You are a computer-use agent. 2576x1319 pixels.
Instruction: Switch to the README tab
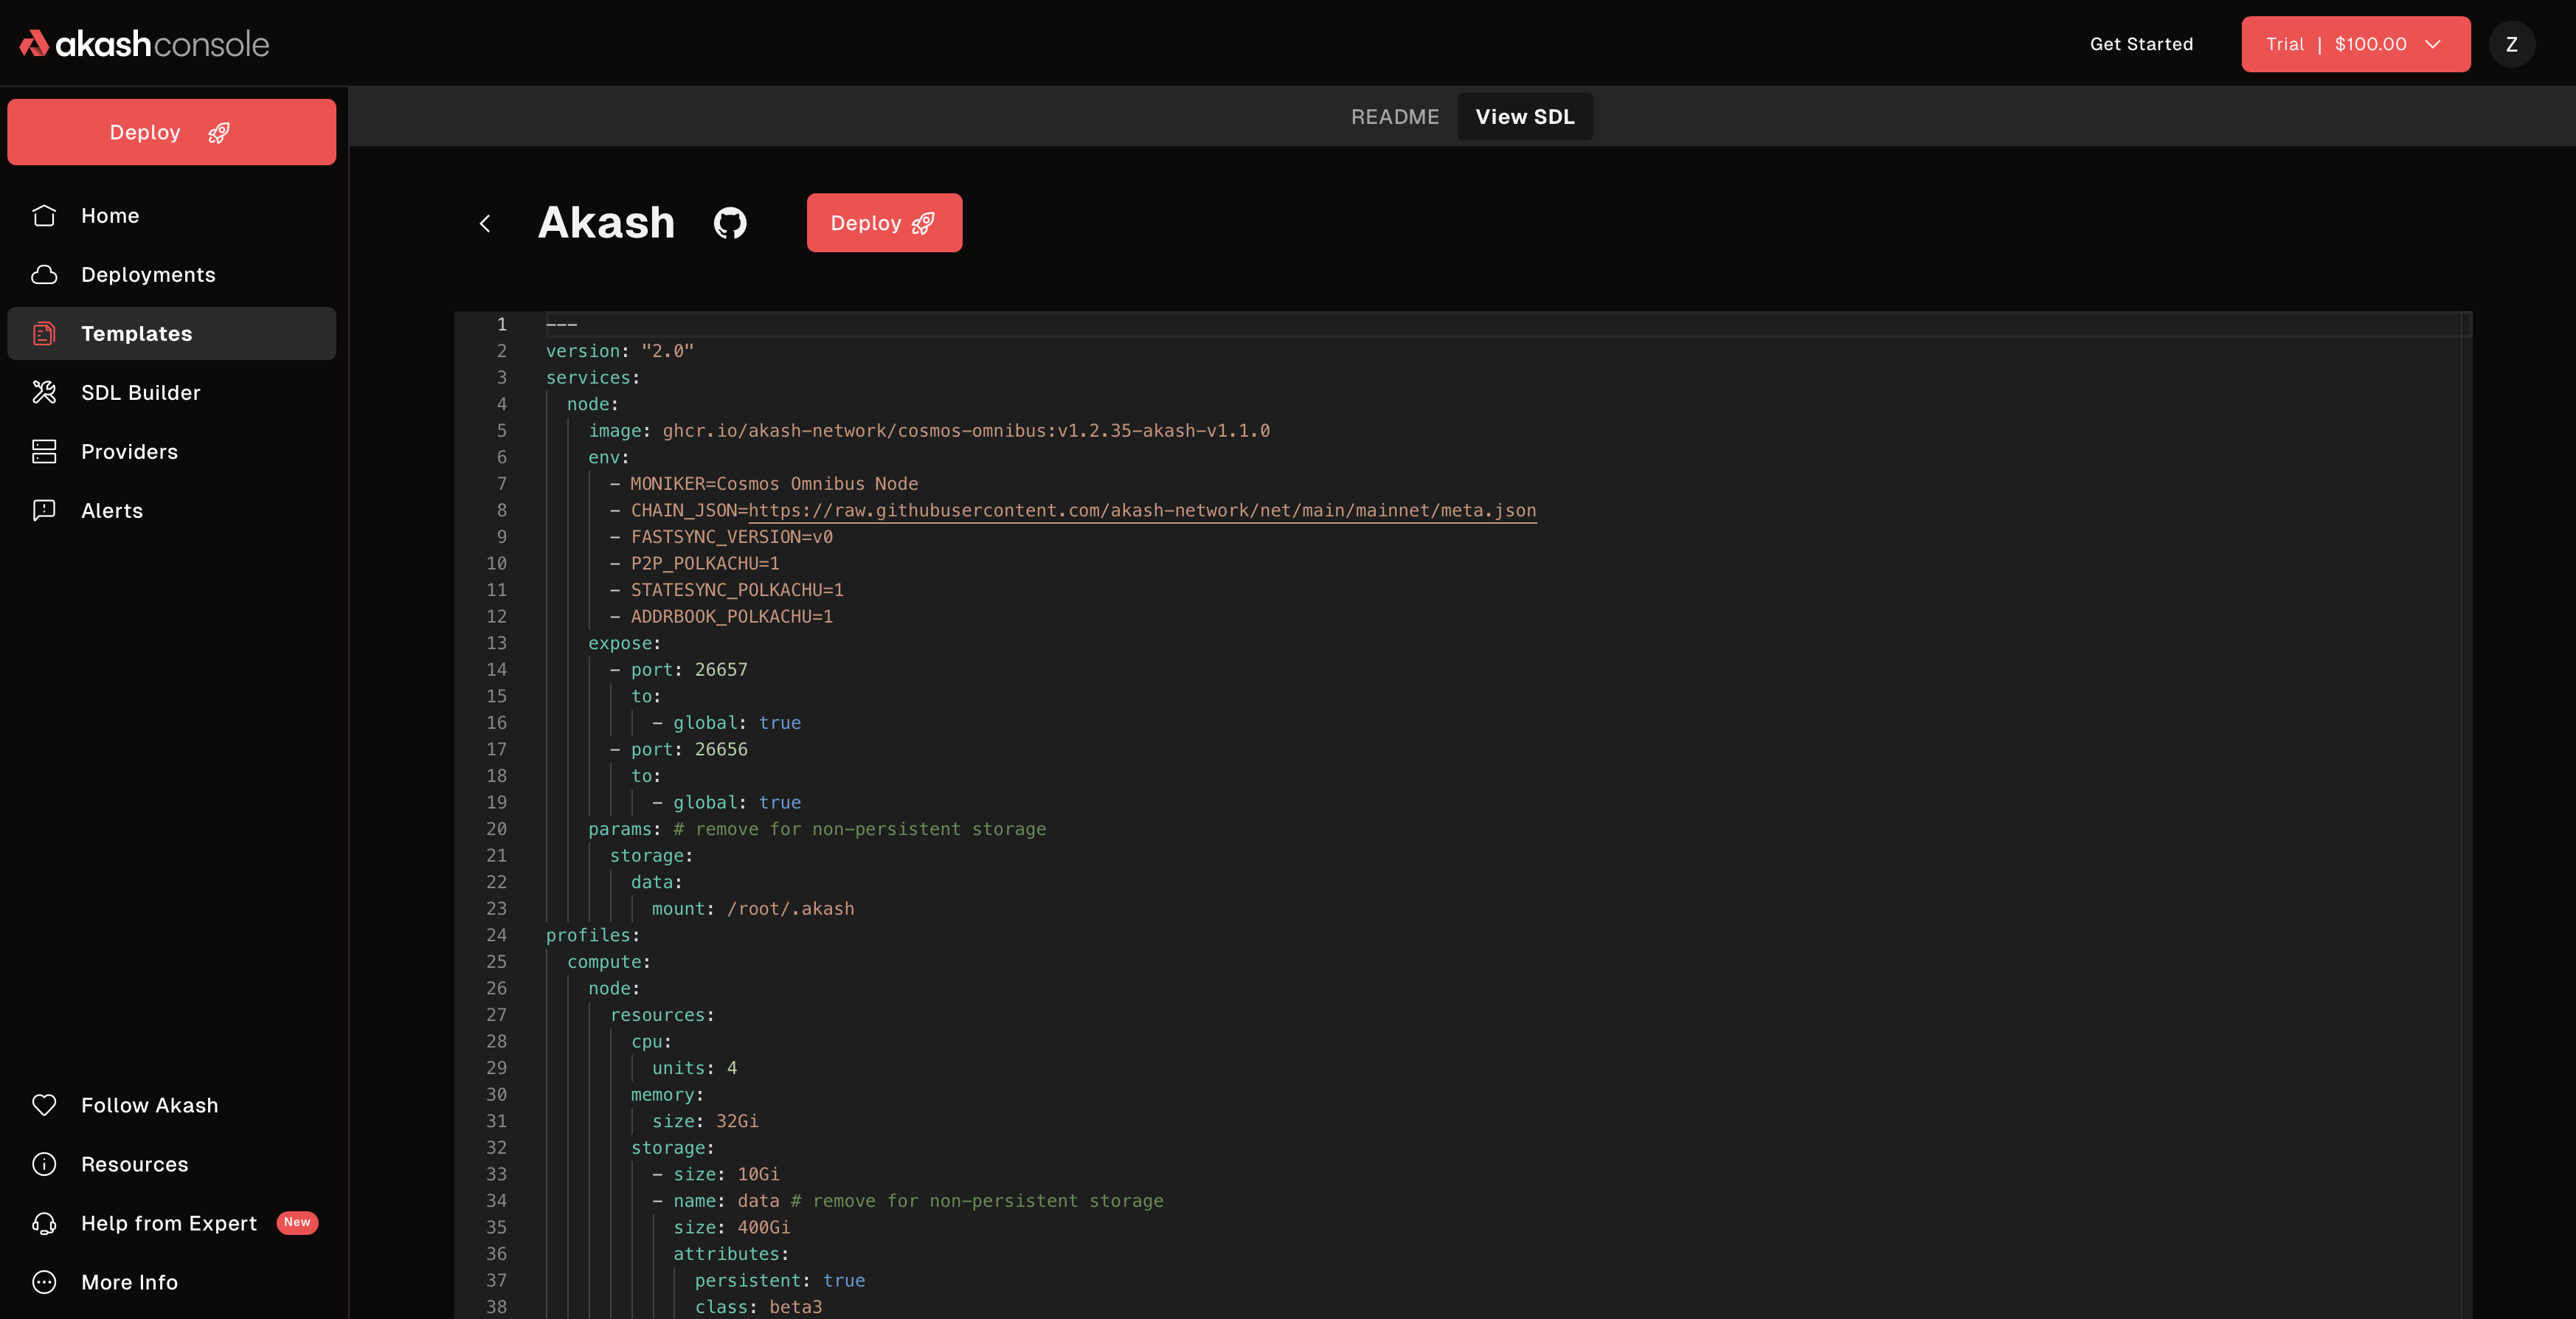1395,117
